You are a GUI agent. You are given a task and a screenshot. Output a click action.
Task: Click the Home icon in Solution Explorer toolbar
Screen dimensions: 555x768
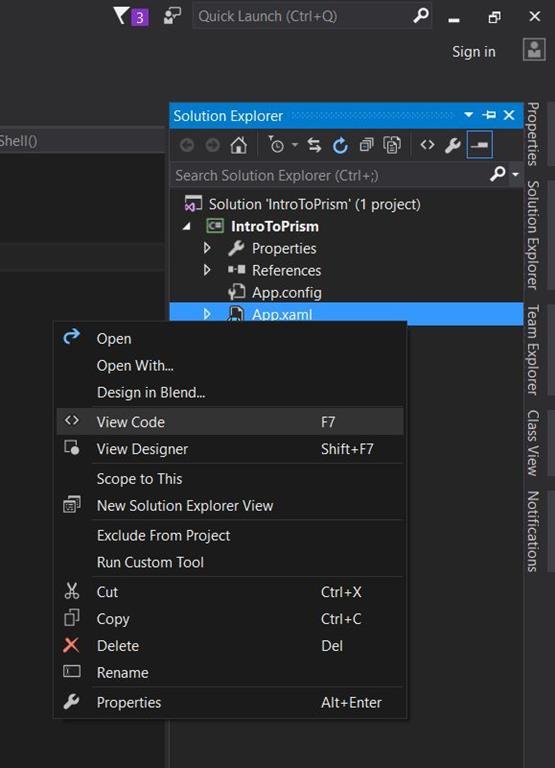pyautogui.click(x=239, y=145)
